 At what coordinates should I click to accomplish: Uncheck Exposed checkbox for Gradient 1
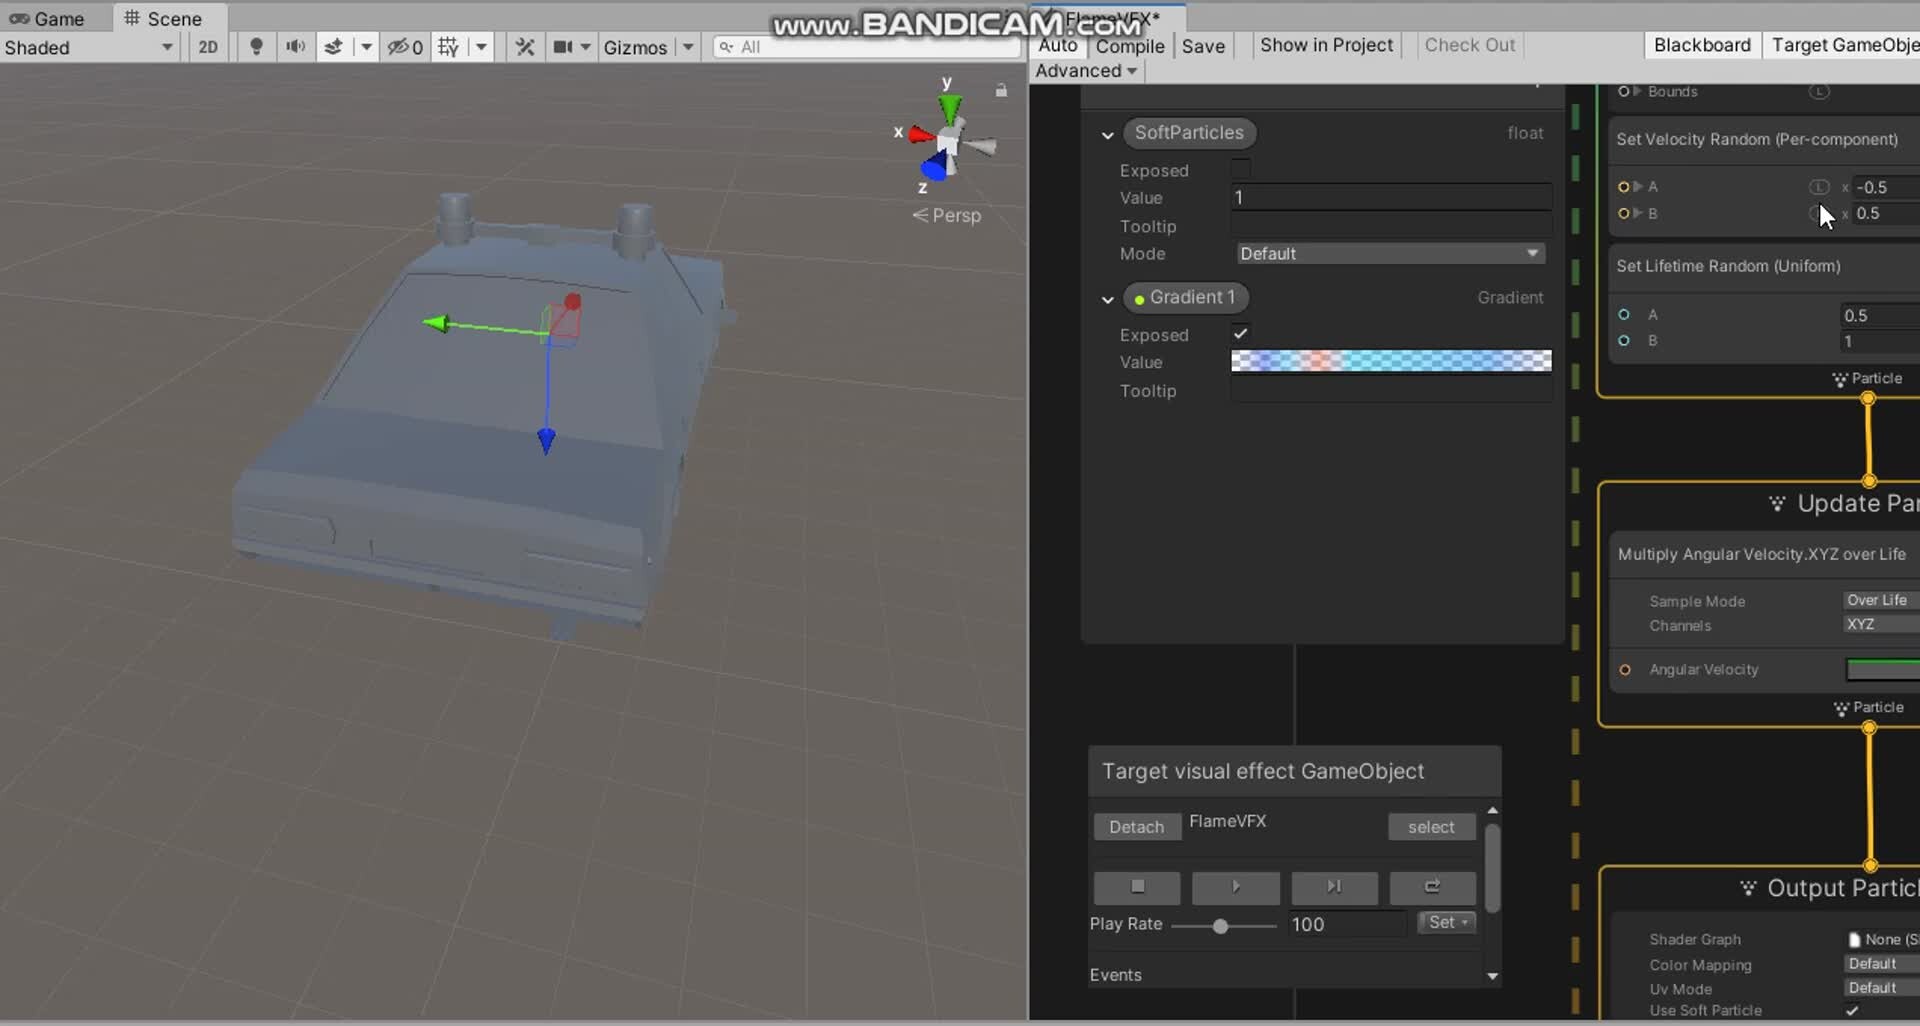coord(1241,334)
